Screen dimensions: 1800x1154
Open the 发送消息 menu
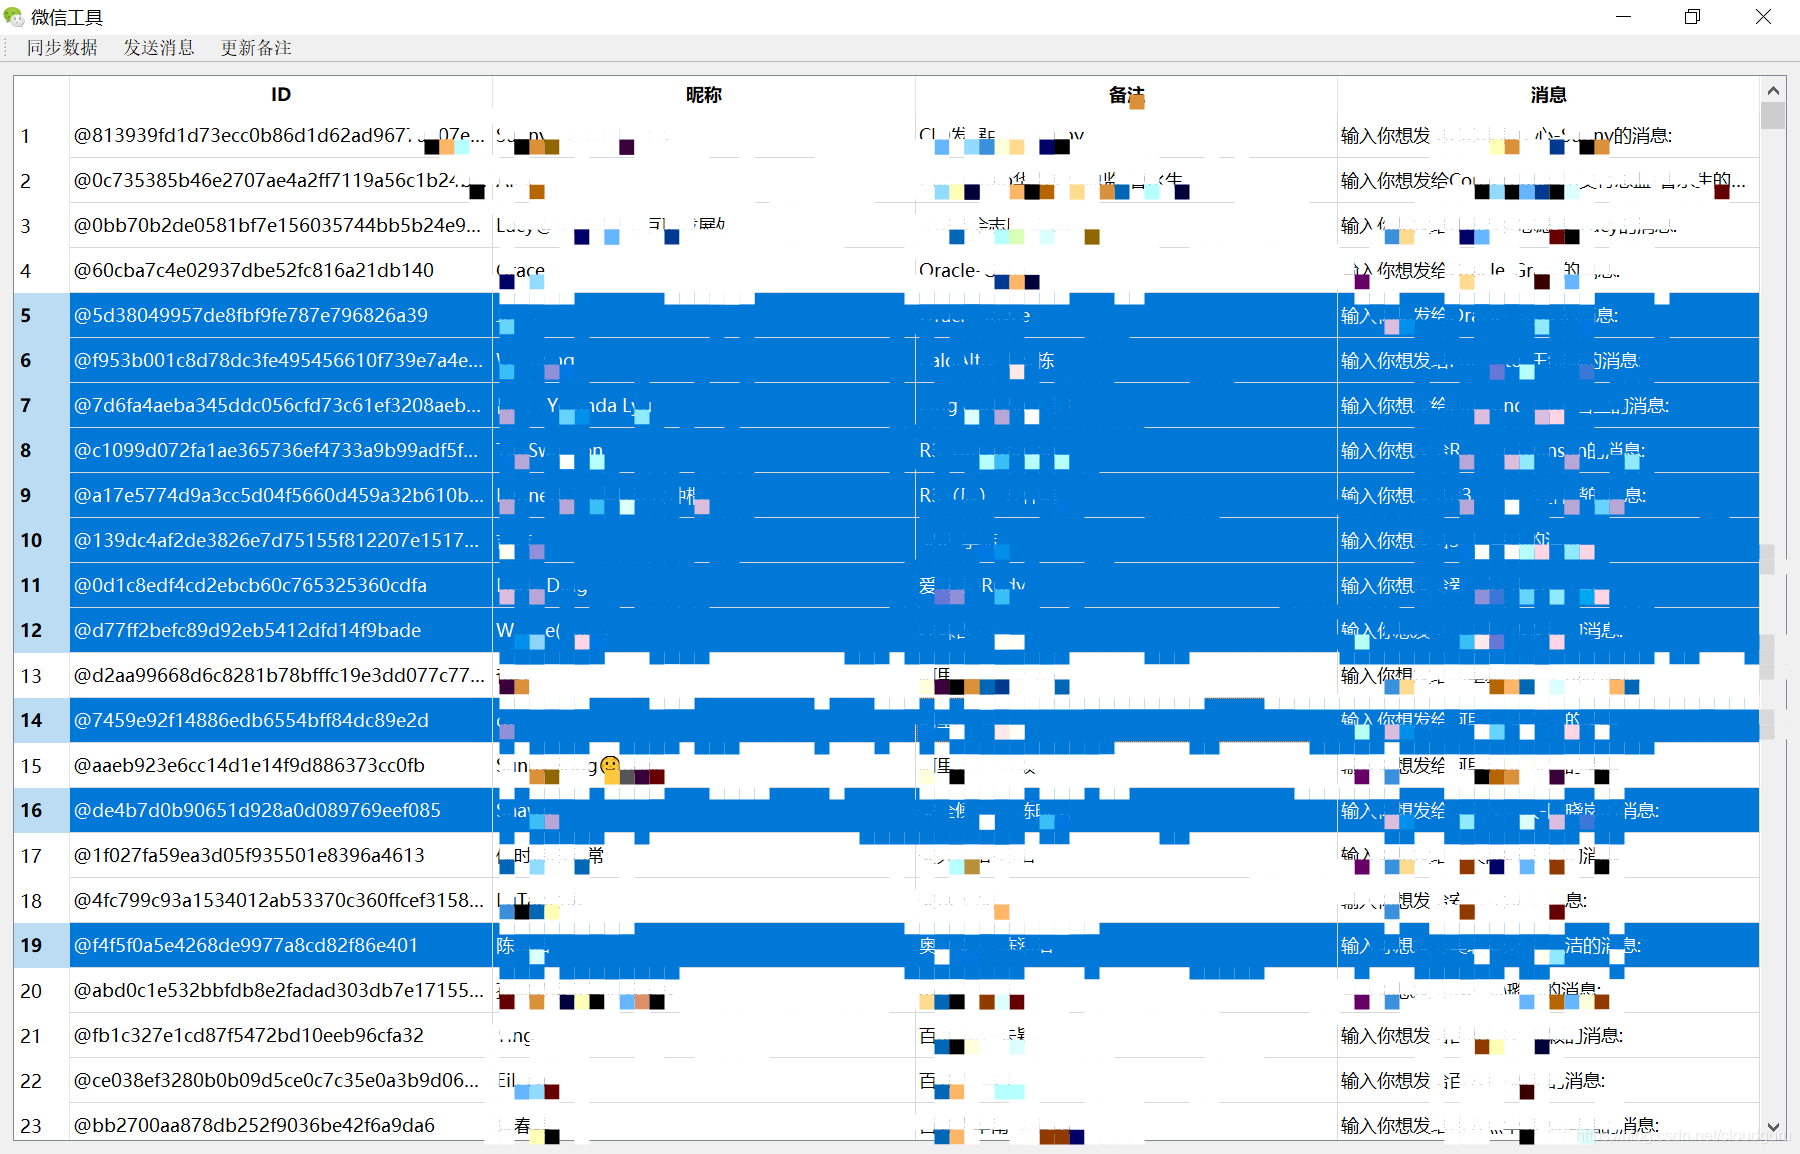[x=159, y=48]
